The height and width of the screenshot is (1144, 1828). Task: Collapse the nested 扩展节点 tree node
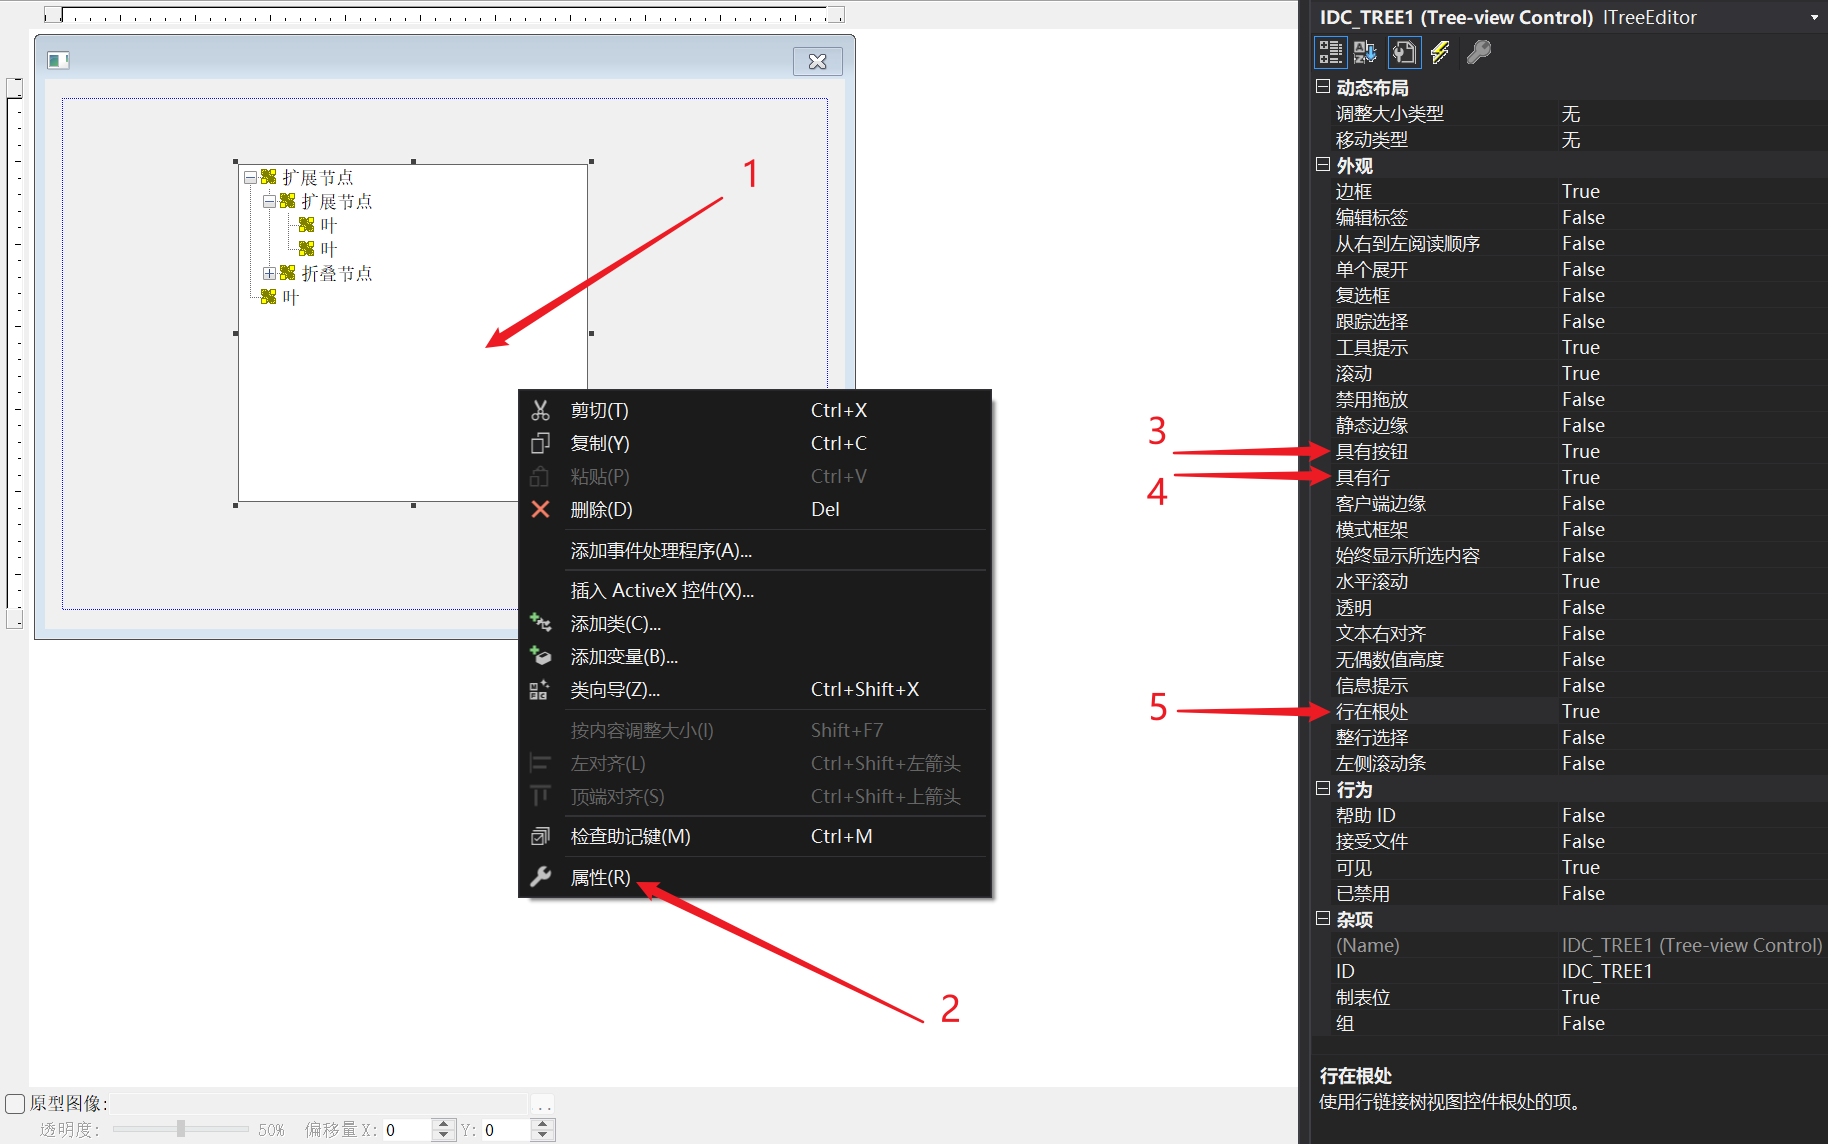[269, 201]
